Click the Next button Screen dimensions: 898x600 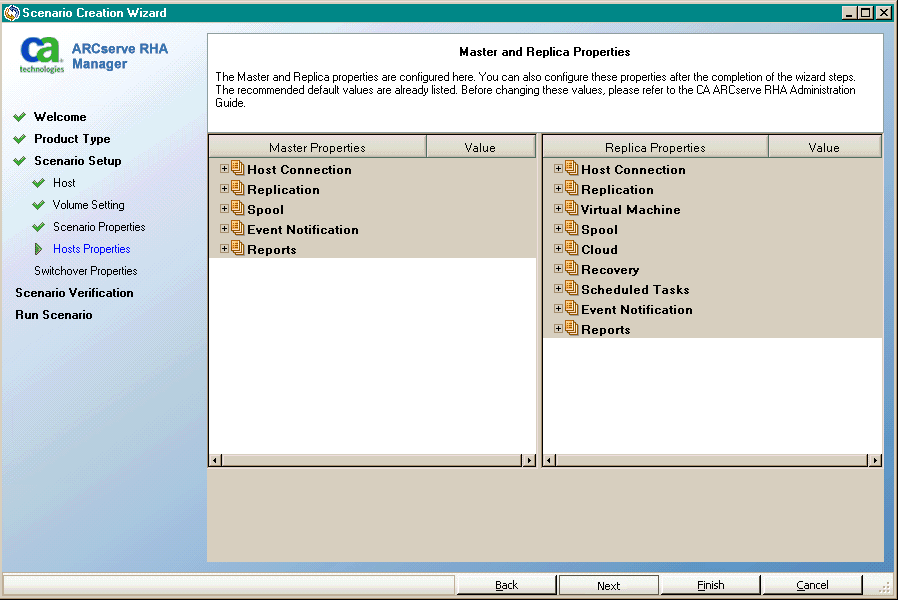click(608, 585)
